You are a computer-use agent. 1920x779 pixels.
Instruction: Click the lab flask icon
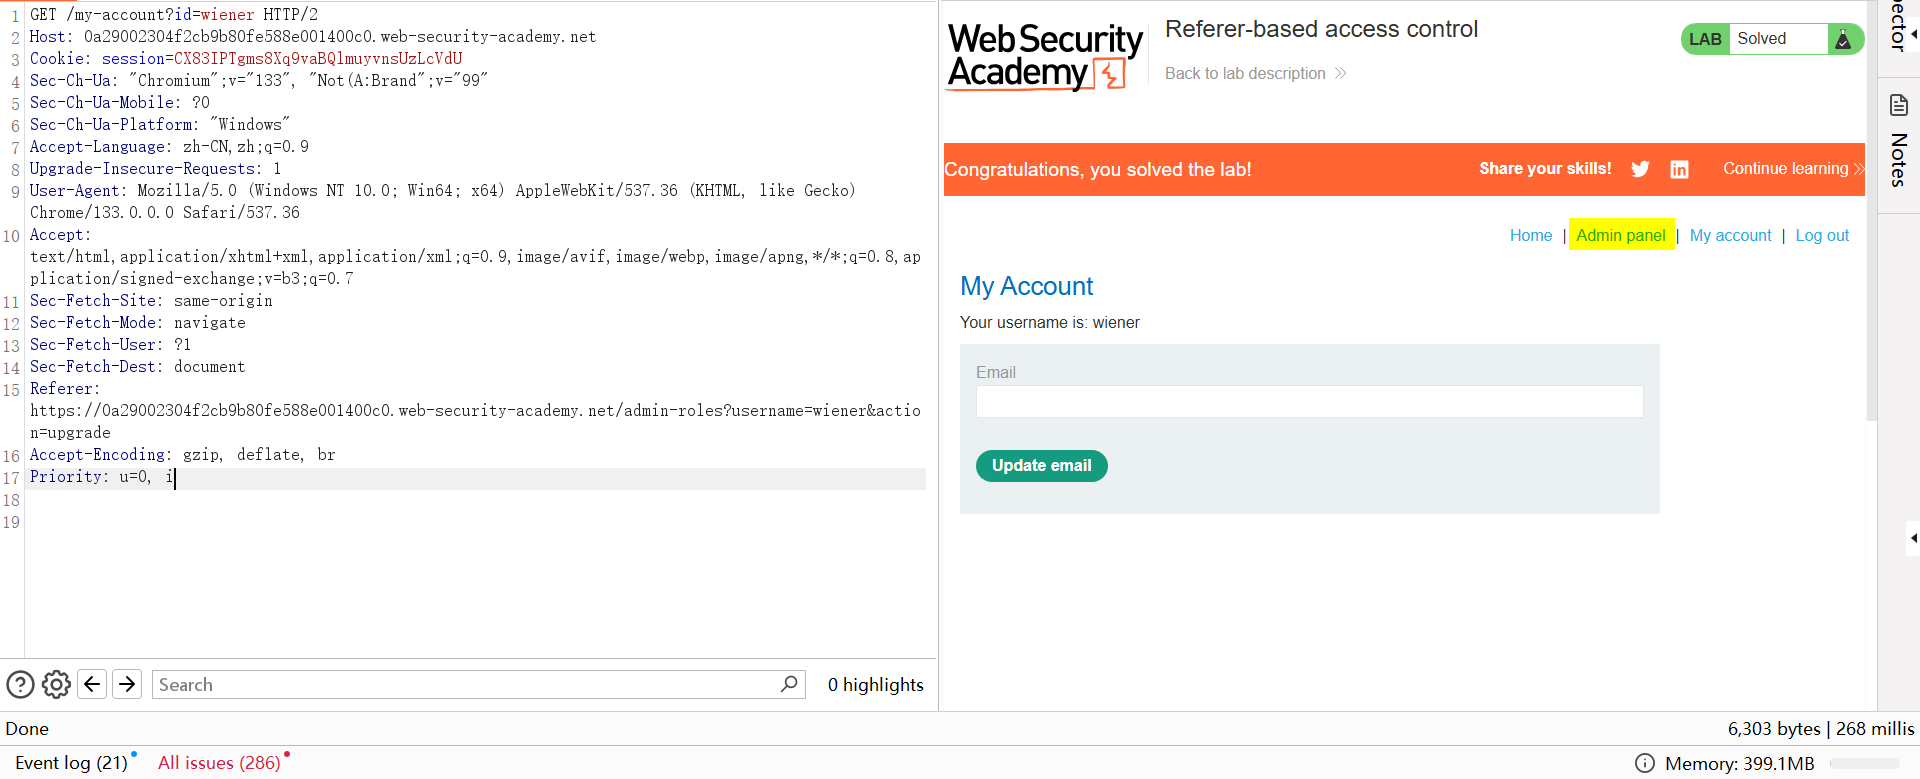(x=1843, y=39)
